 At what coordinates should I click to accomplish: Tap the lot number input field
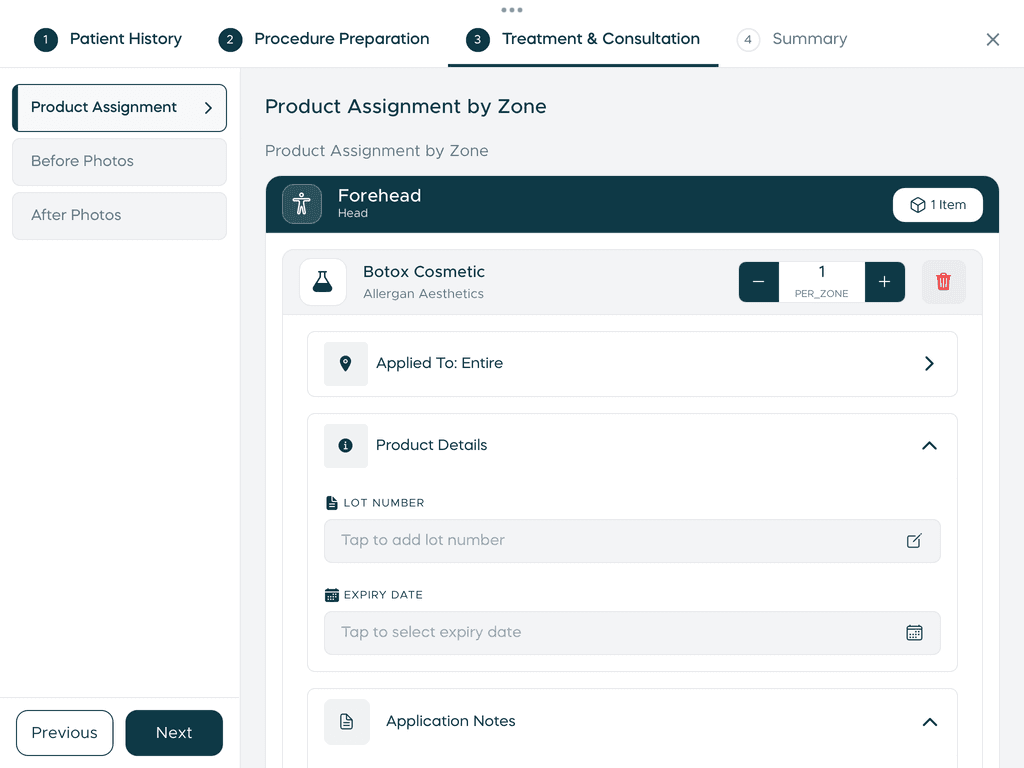632,541
